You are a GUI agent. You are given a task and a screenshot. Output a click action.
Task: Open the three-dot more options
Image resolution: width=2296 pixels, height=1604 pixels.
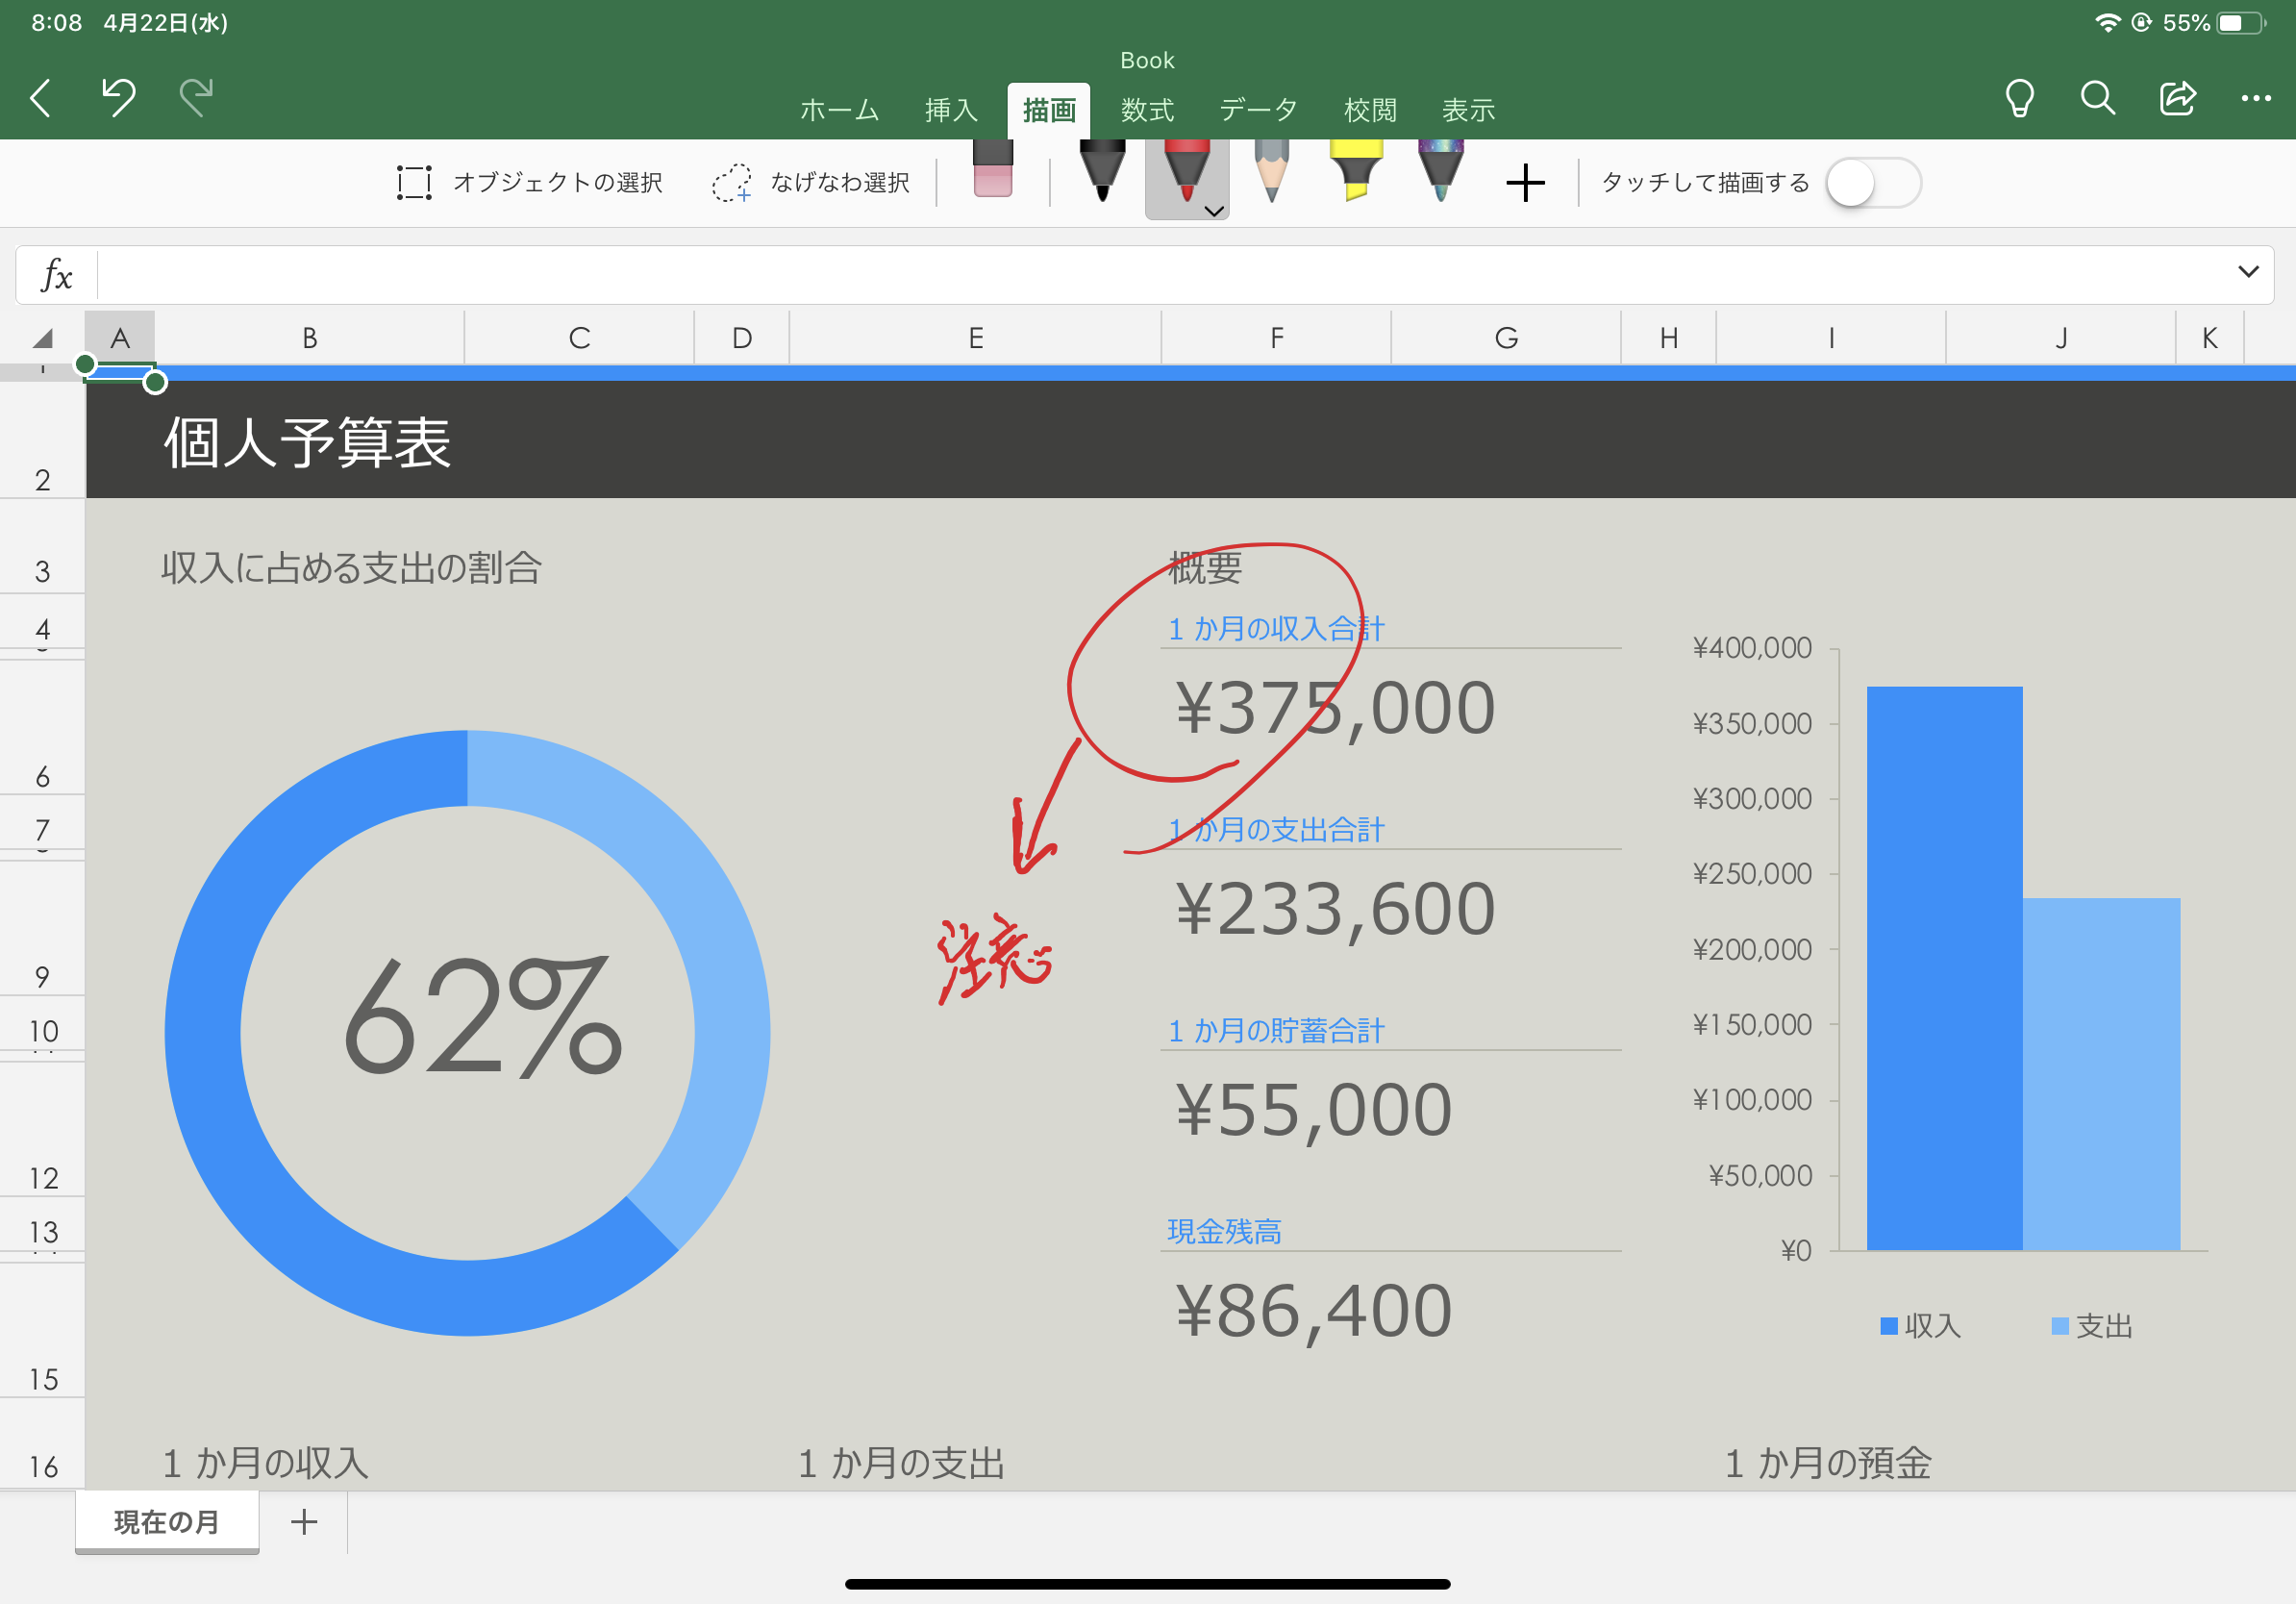2255,98
